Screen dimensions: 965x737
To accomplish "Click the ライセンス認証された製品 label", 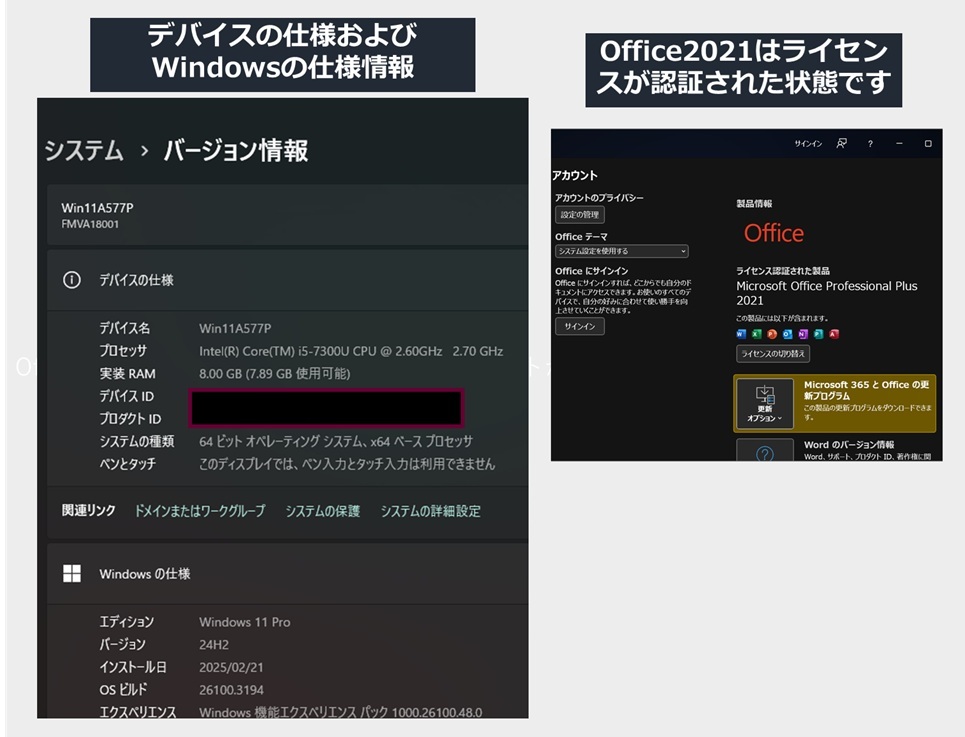I will click(x=783, y=271).
